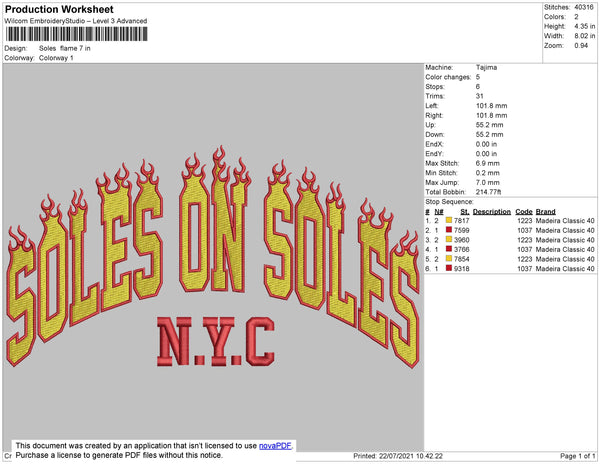Select the Max Jump value 7.0 mm
The image size is (600, 464).
(x=488, y=182)
